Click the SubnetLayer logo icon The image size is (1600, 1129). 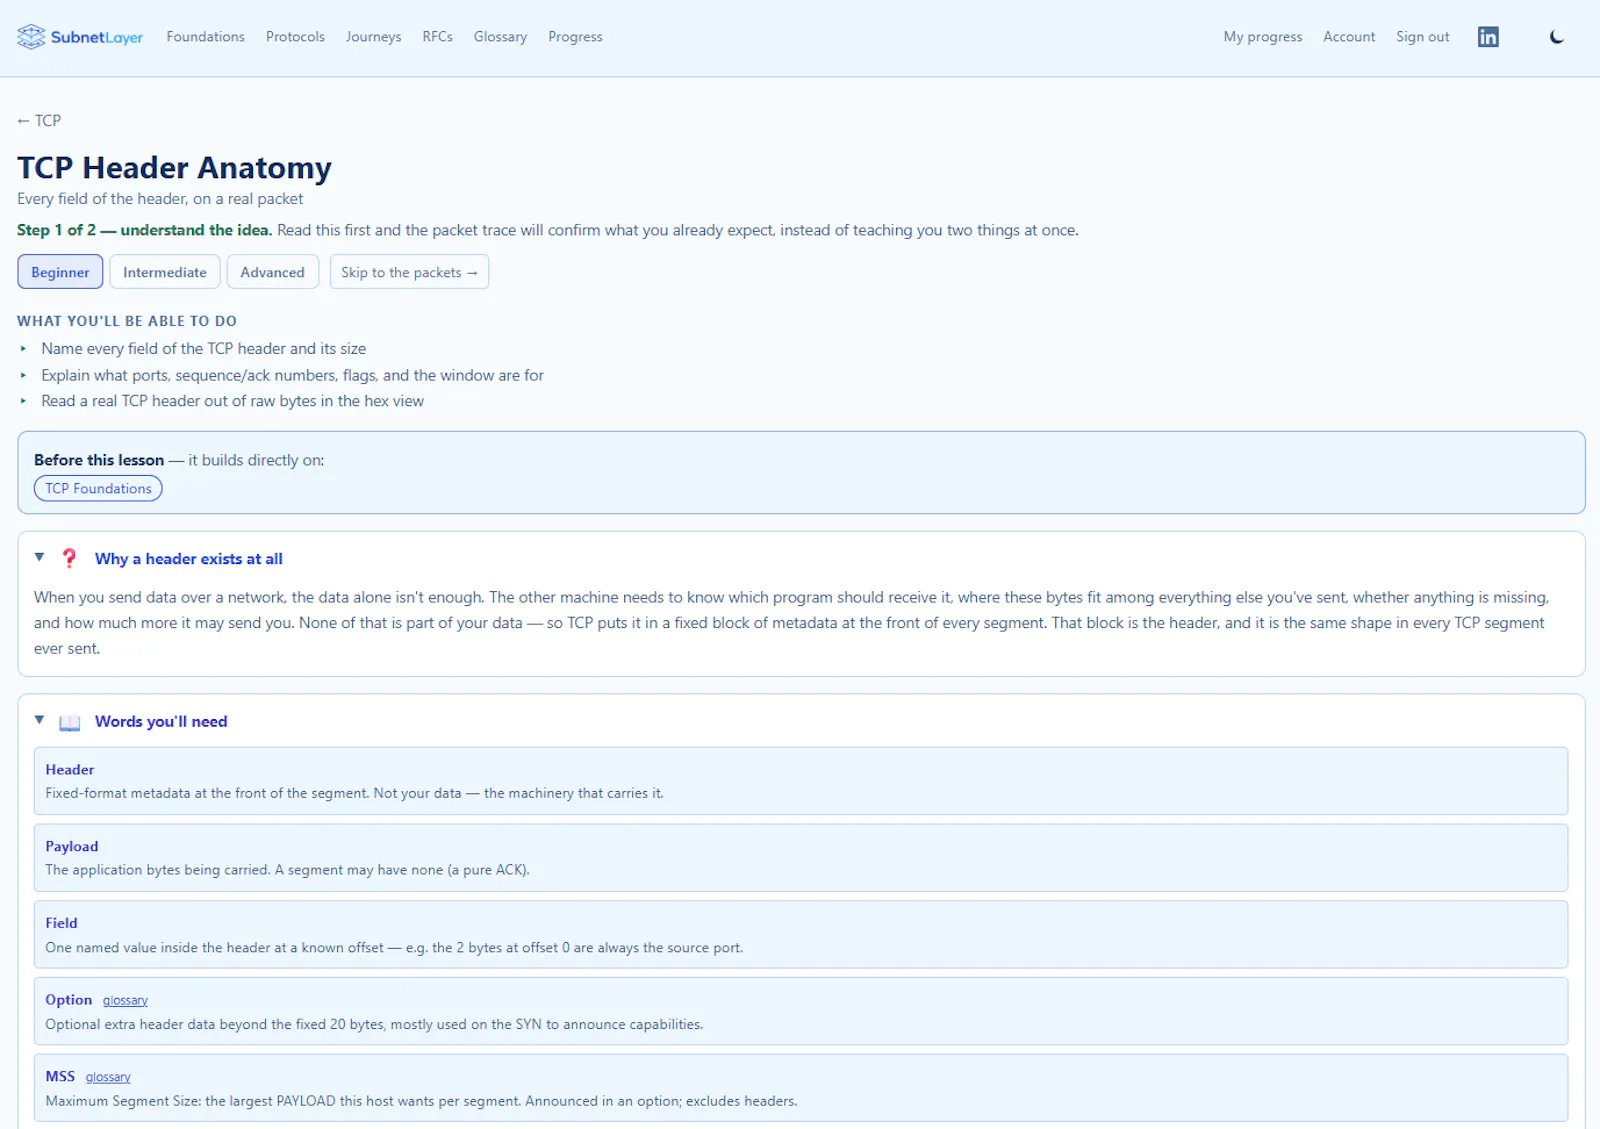click(31, 37)
